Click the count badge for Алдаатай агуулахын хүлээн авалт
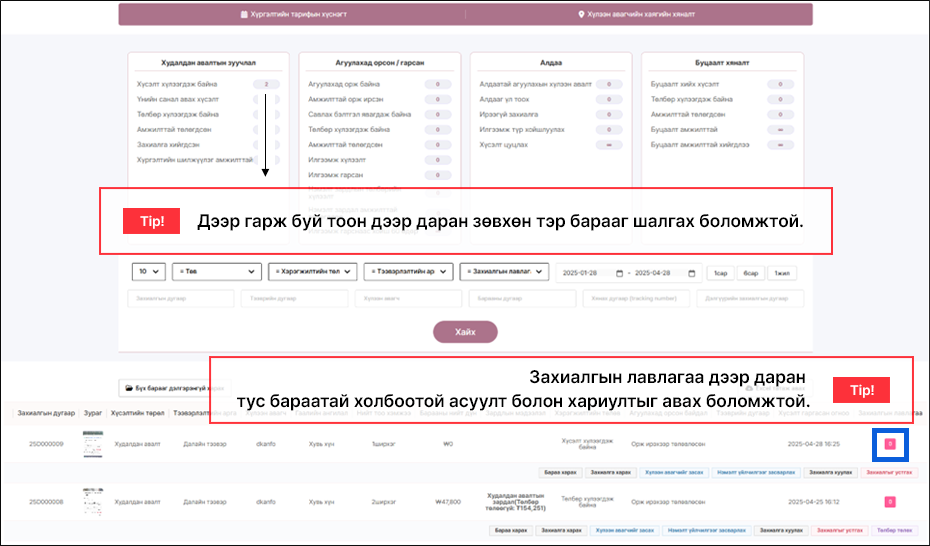 609,85
